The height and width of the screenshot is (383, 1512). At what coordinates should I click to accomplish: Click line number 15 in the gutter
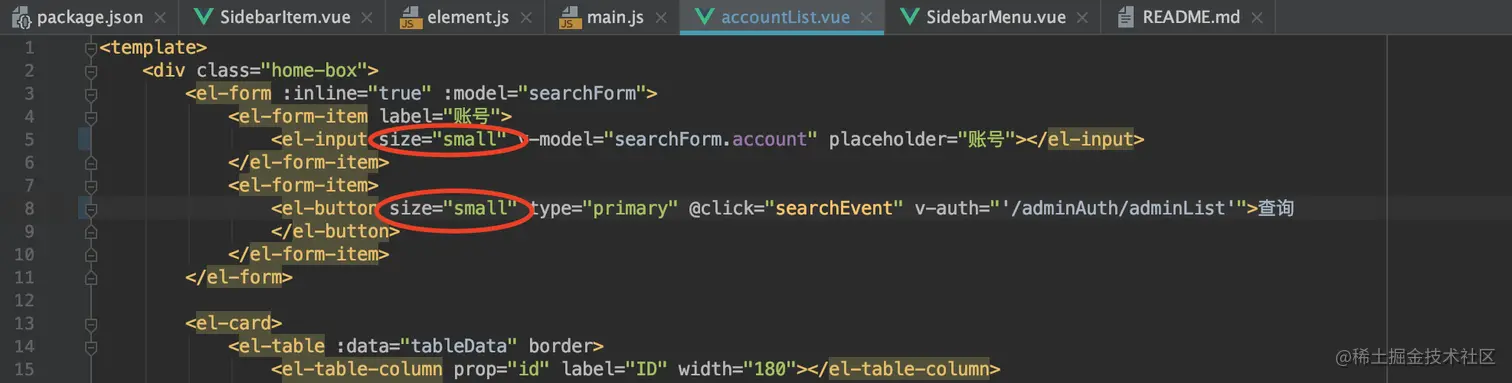click(24, 369)
